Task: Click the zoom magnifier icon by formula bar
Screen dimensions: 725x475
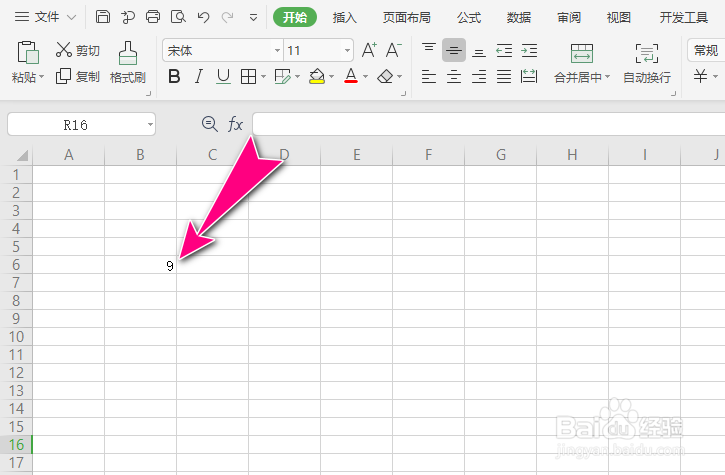Action: [x=210, y=124]
